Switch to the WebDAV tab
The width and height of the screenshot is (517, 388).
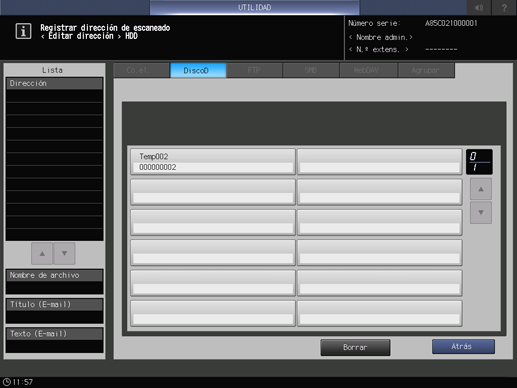368,70
